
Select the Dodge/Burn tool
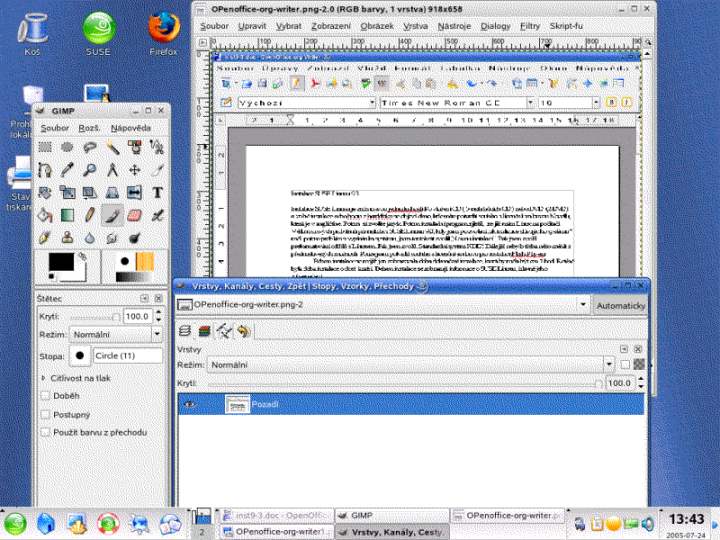click(135, 238)
